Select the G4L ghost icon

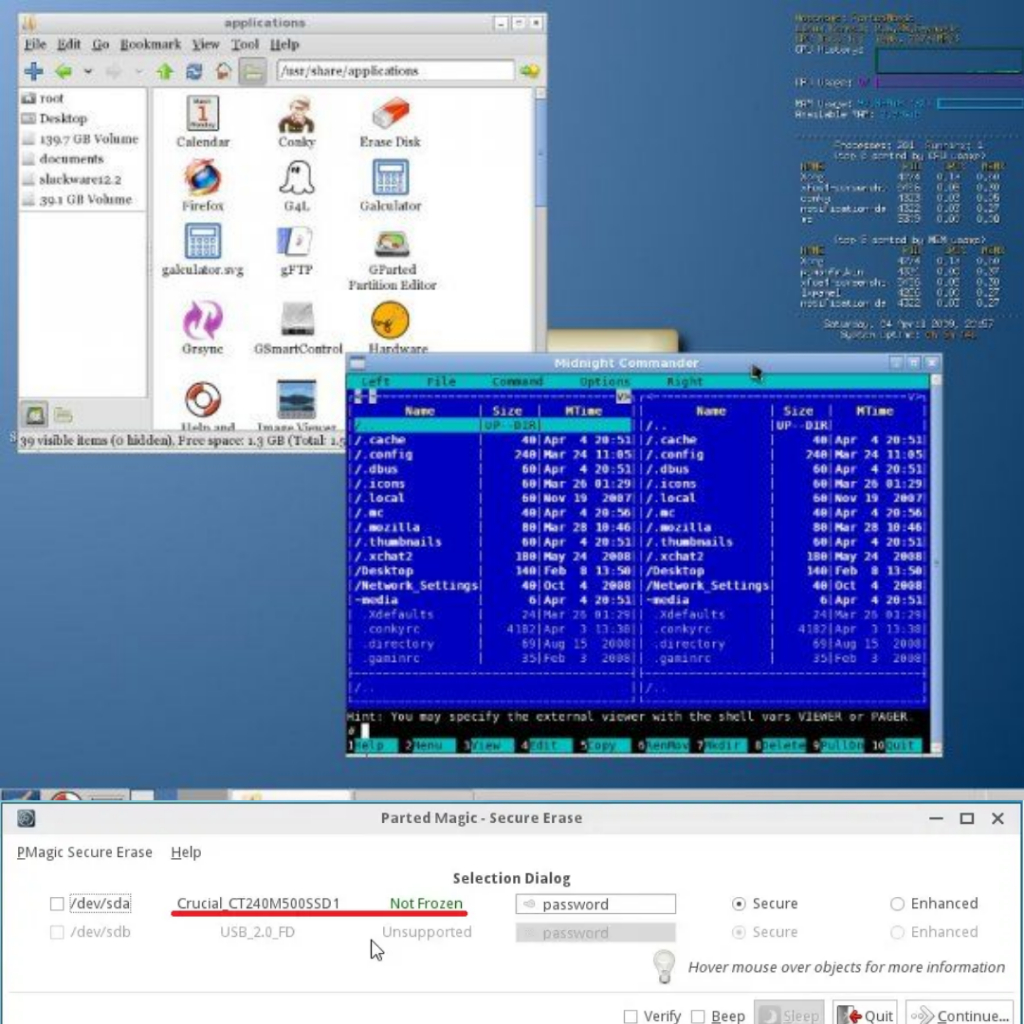tap(296, 178)
